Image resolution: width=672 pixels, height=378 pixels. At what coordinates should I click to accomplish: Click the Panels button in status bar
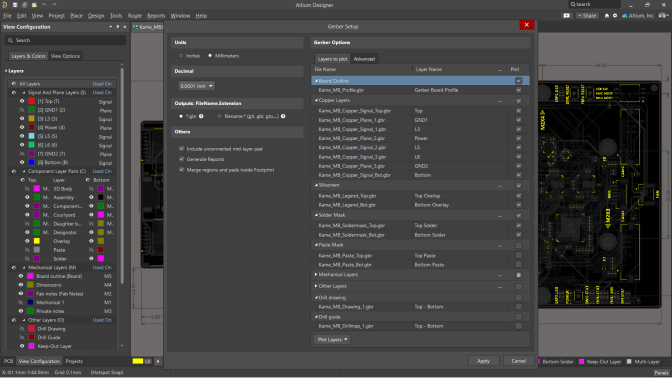(x=661, y=372)
